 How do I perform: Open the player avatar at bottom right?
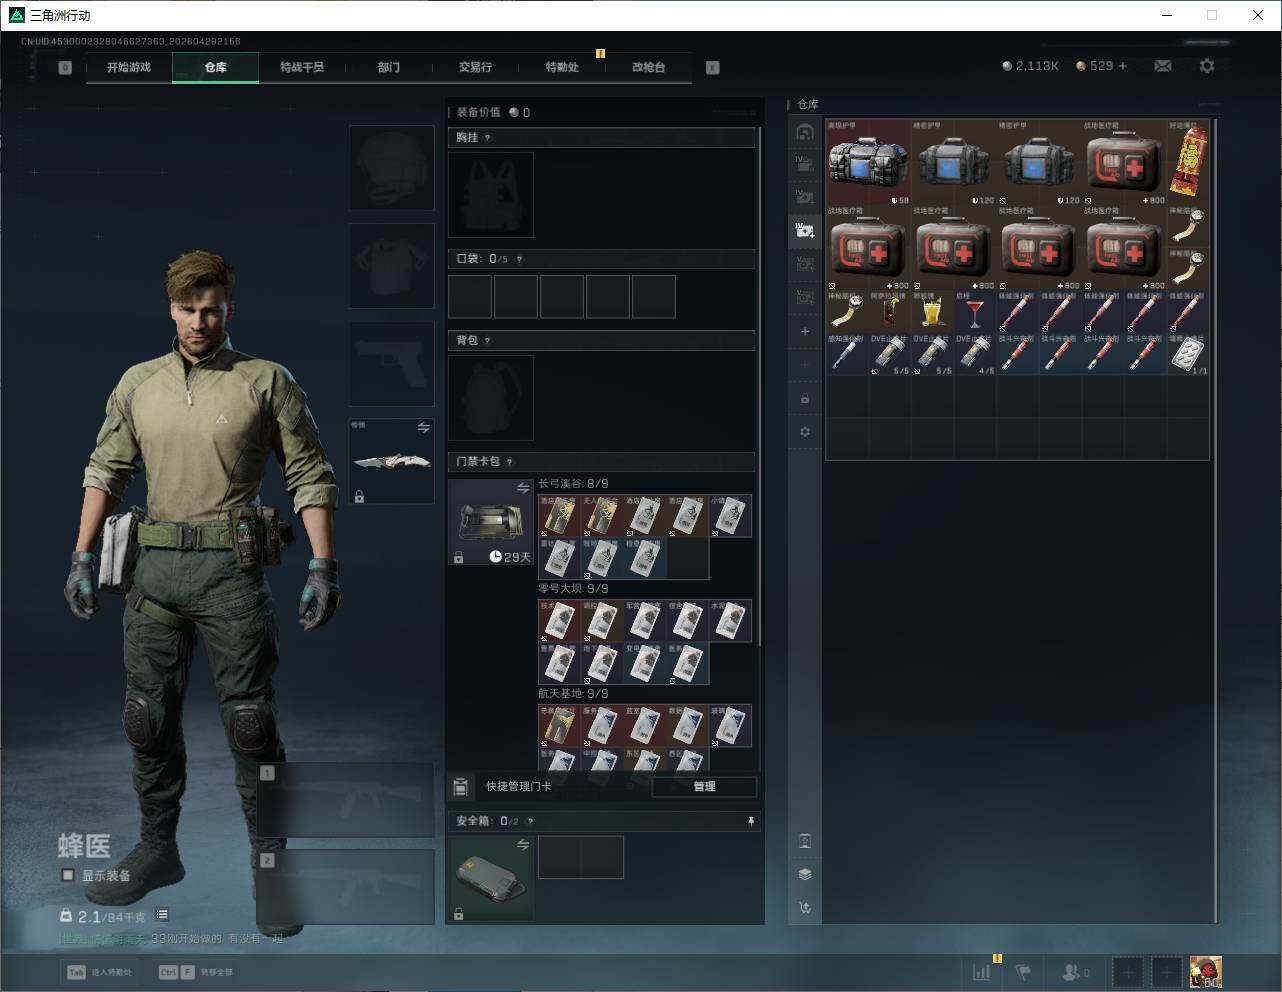(x=1205, y=972)
